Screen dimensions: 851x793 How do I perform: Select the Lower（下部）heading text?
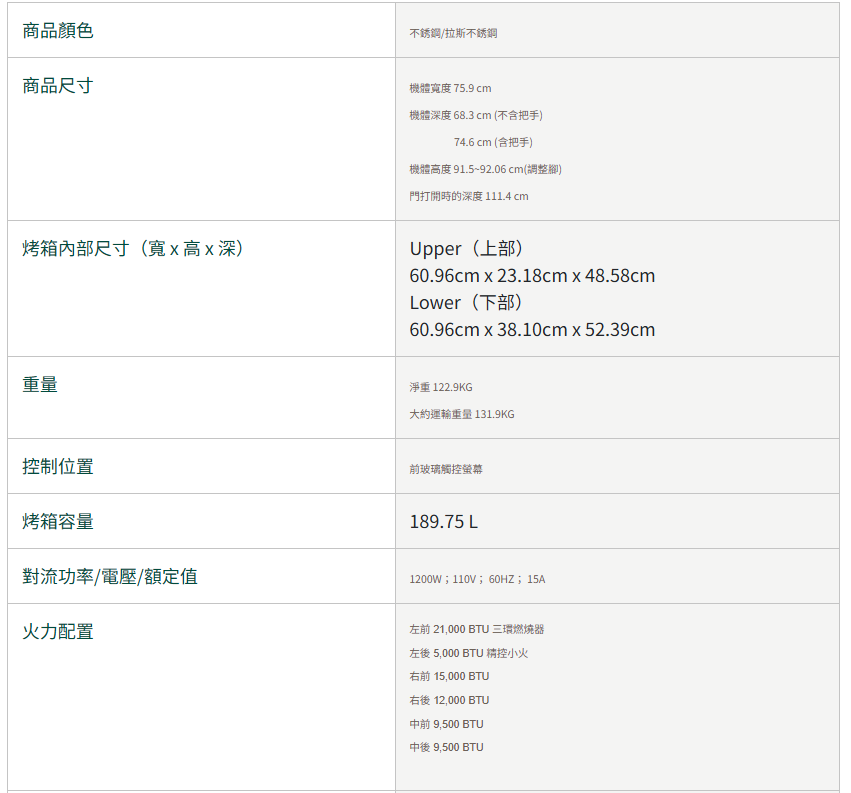point(467,303)
